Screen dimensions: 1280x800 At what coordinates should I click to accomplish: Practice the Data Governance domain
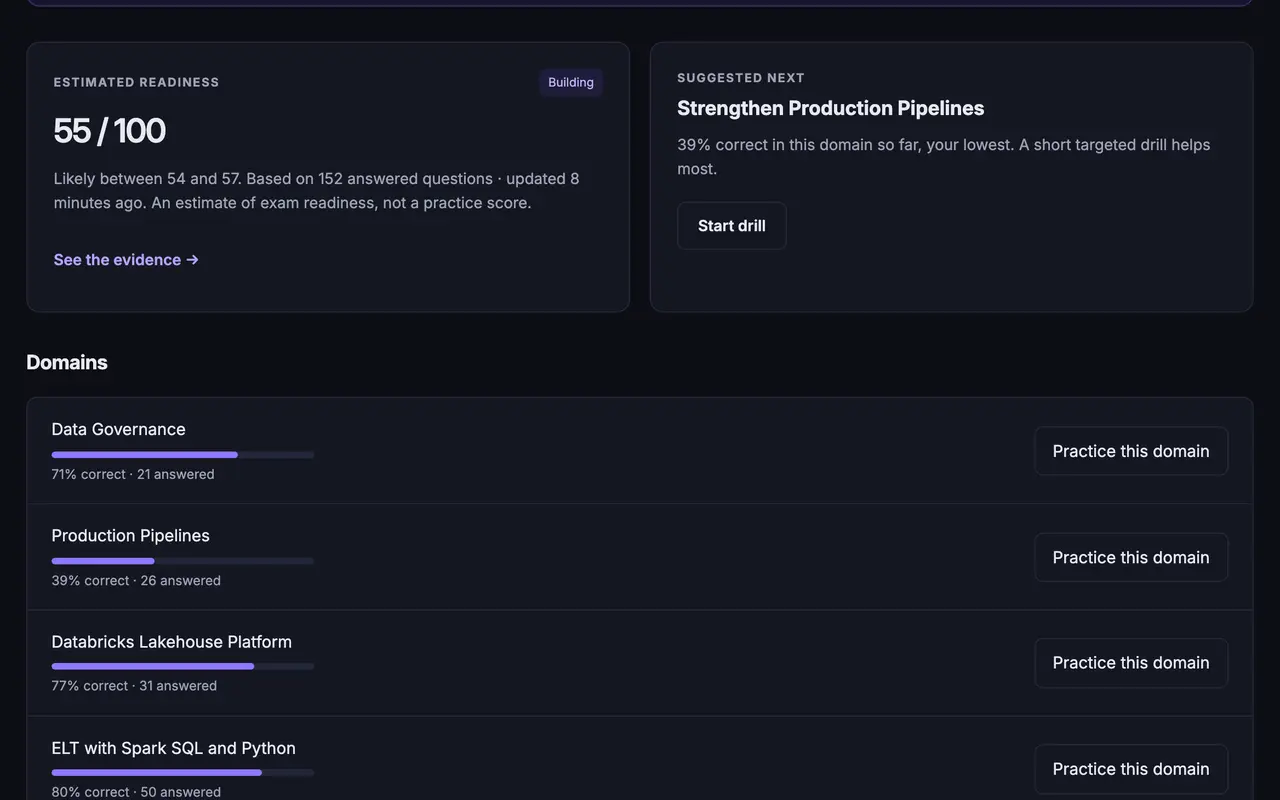(1131, 451)
